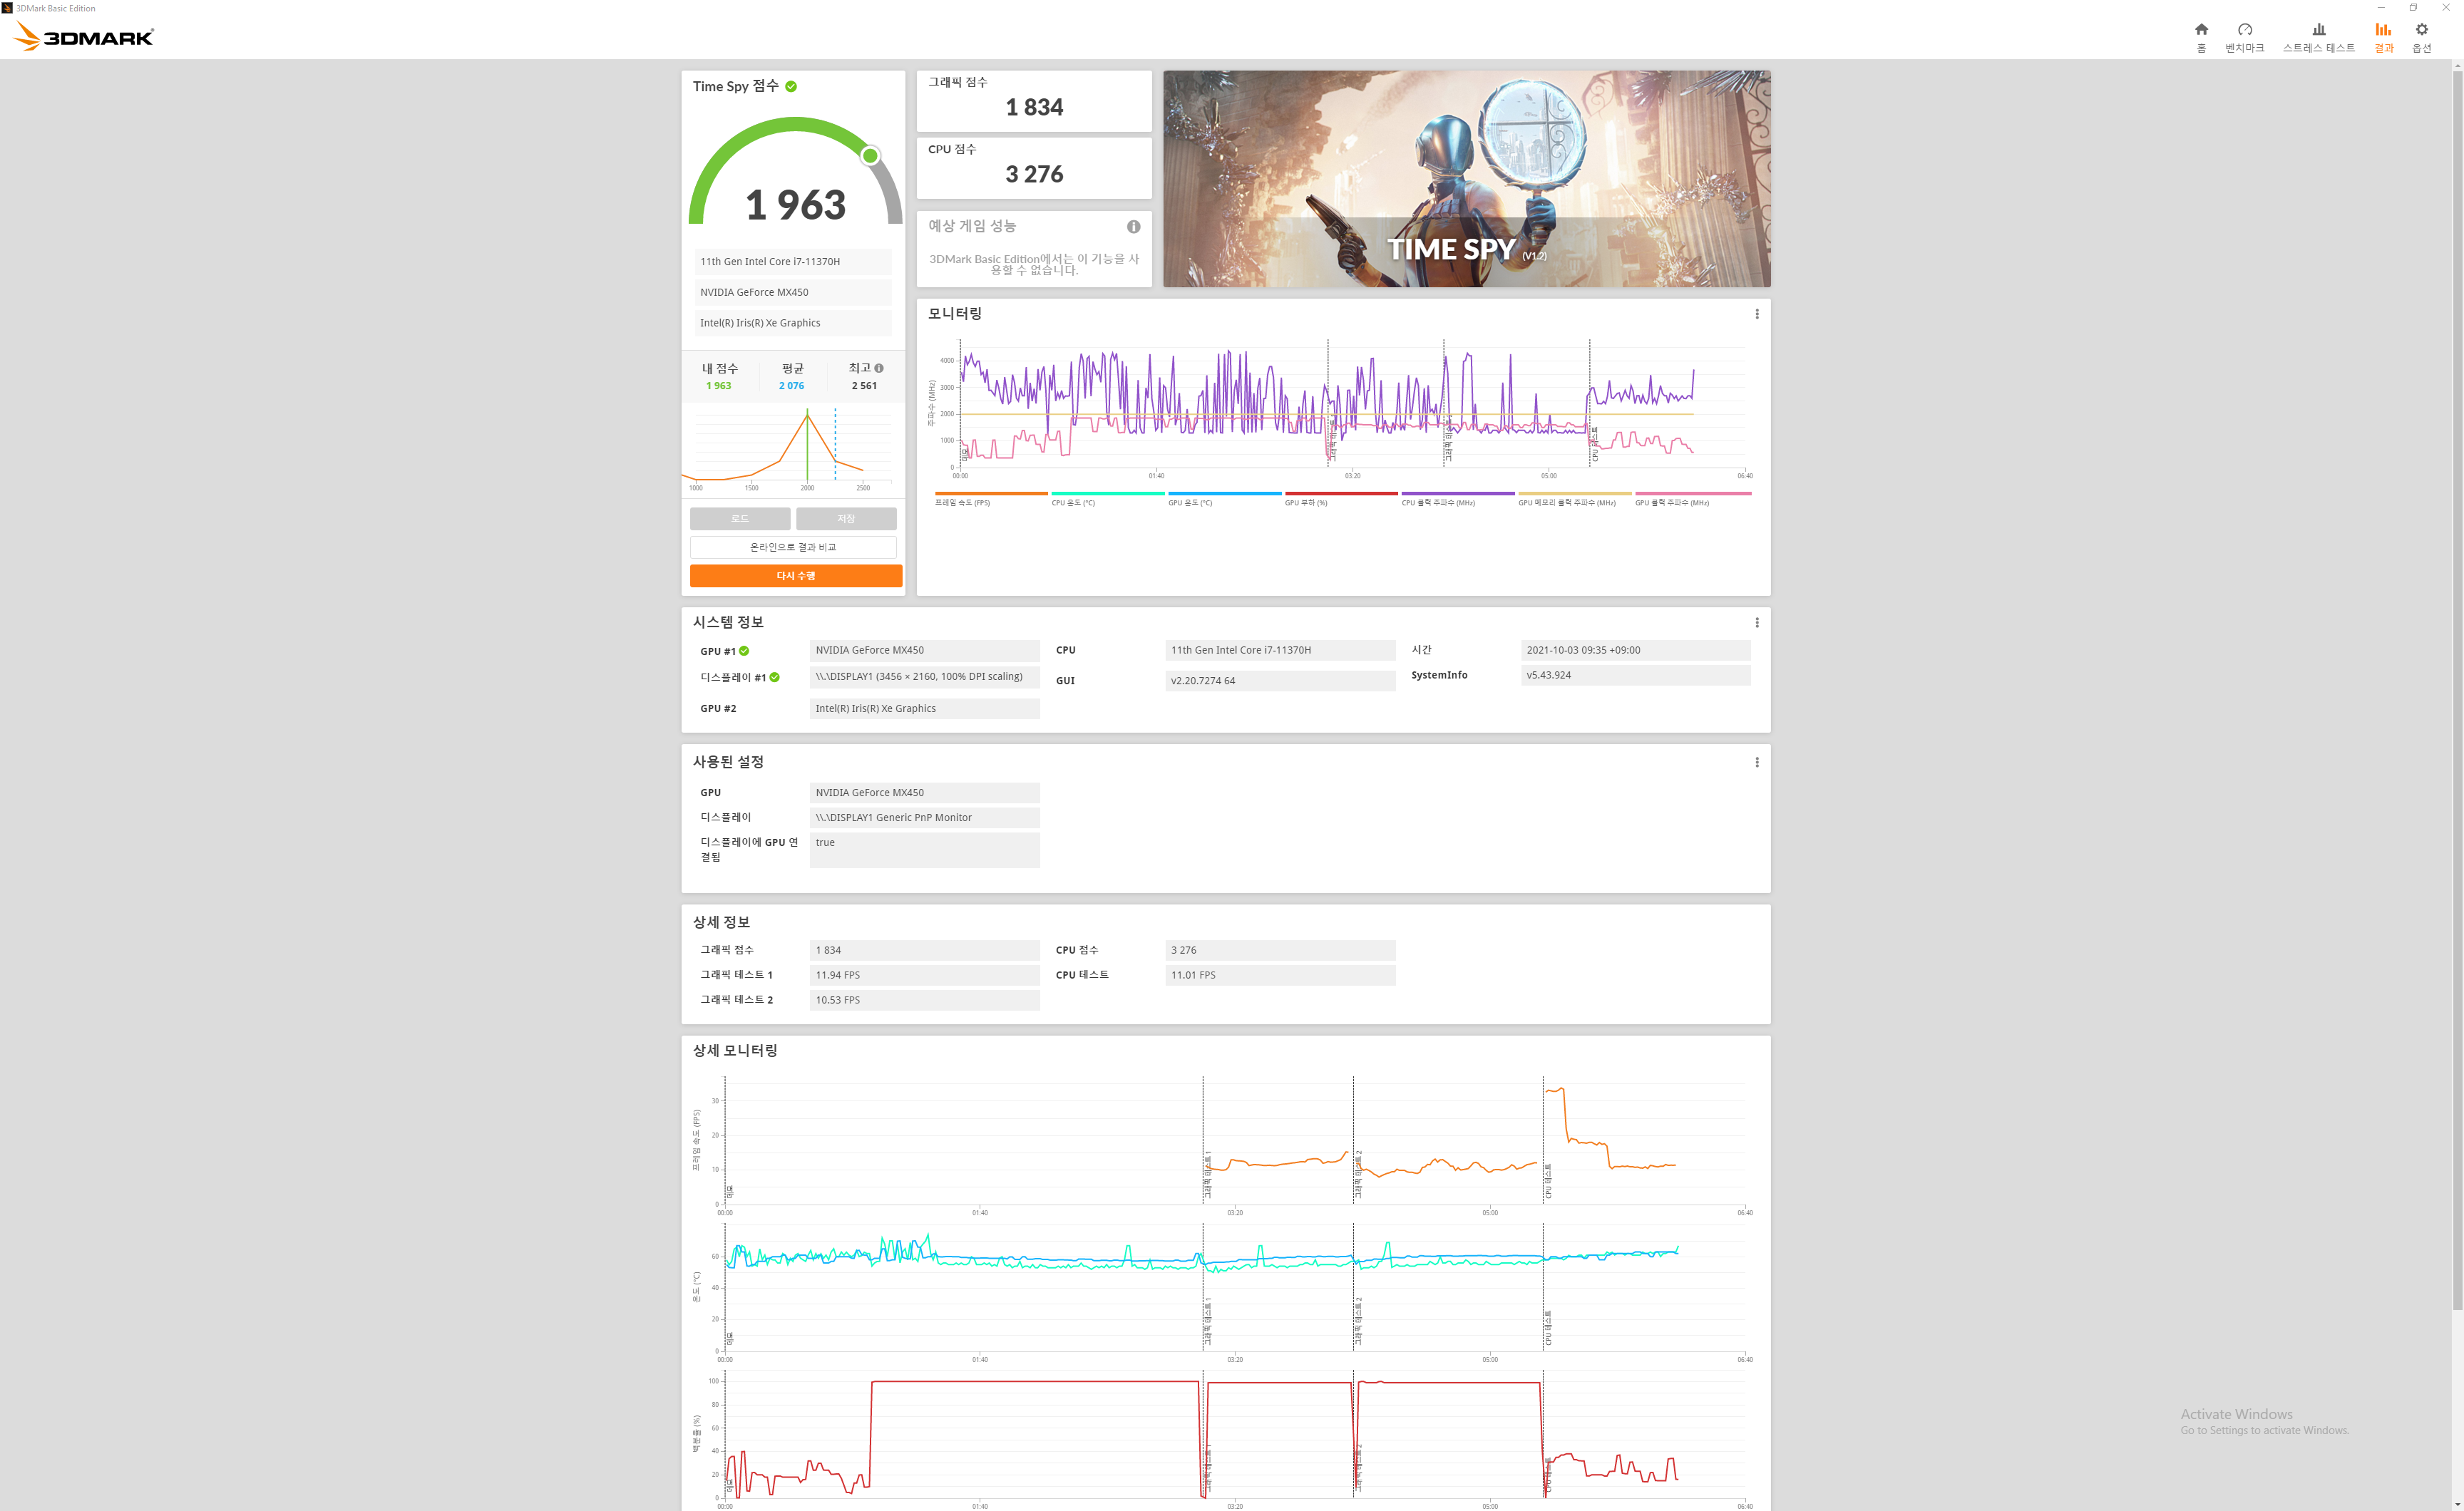The width and height of the screenshot is (2464, 1511).
Task: Click the Time Spy banner thumbnail
Action: point(1466,178)
